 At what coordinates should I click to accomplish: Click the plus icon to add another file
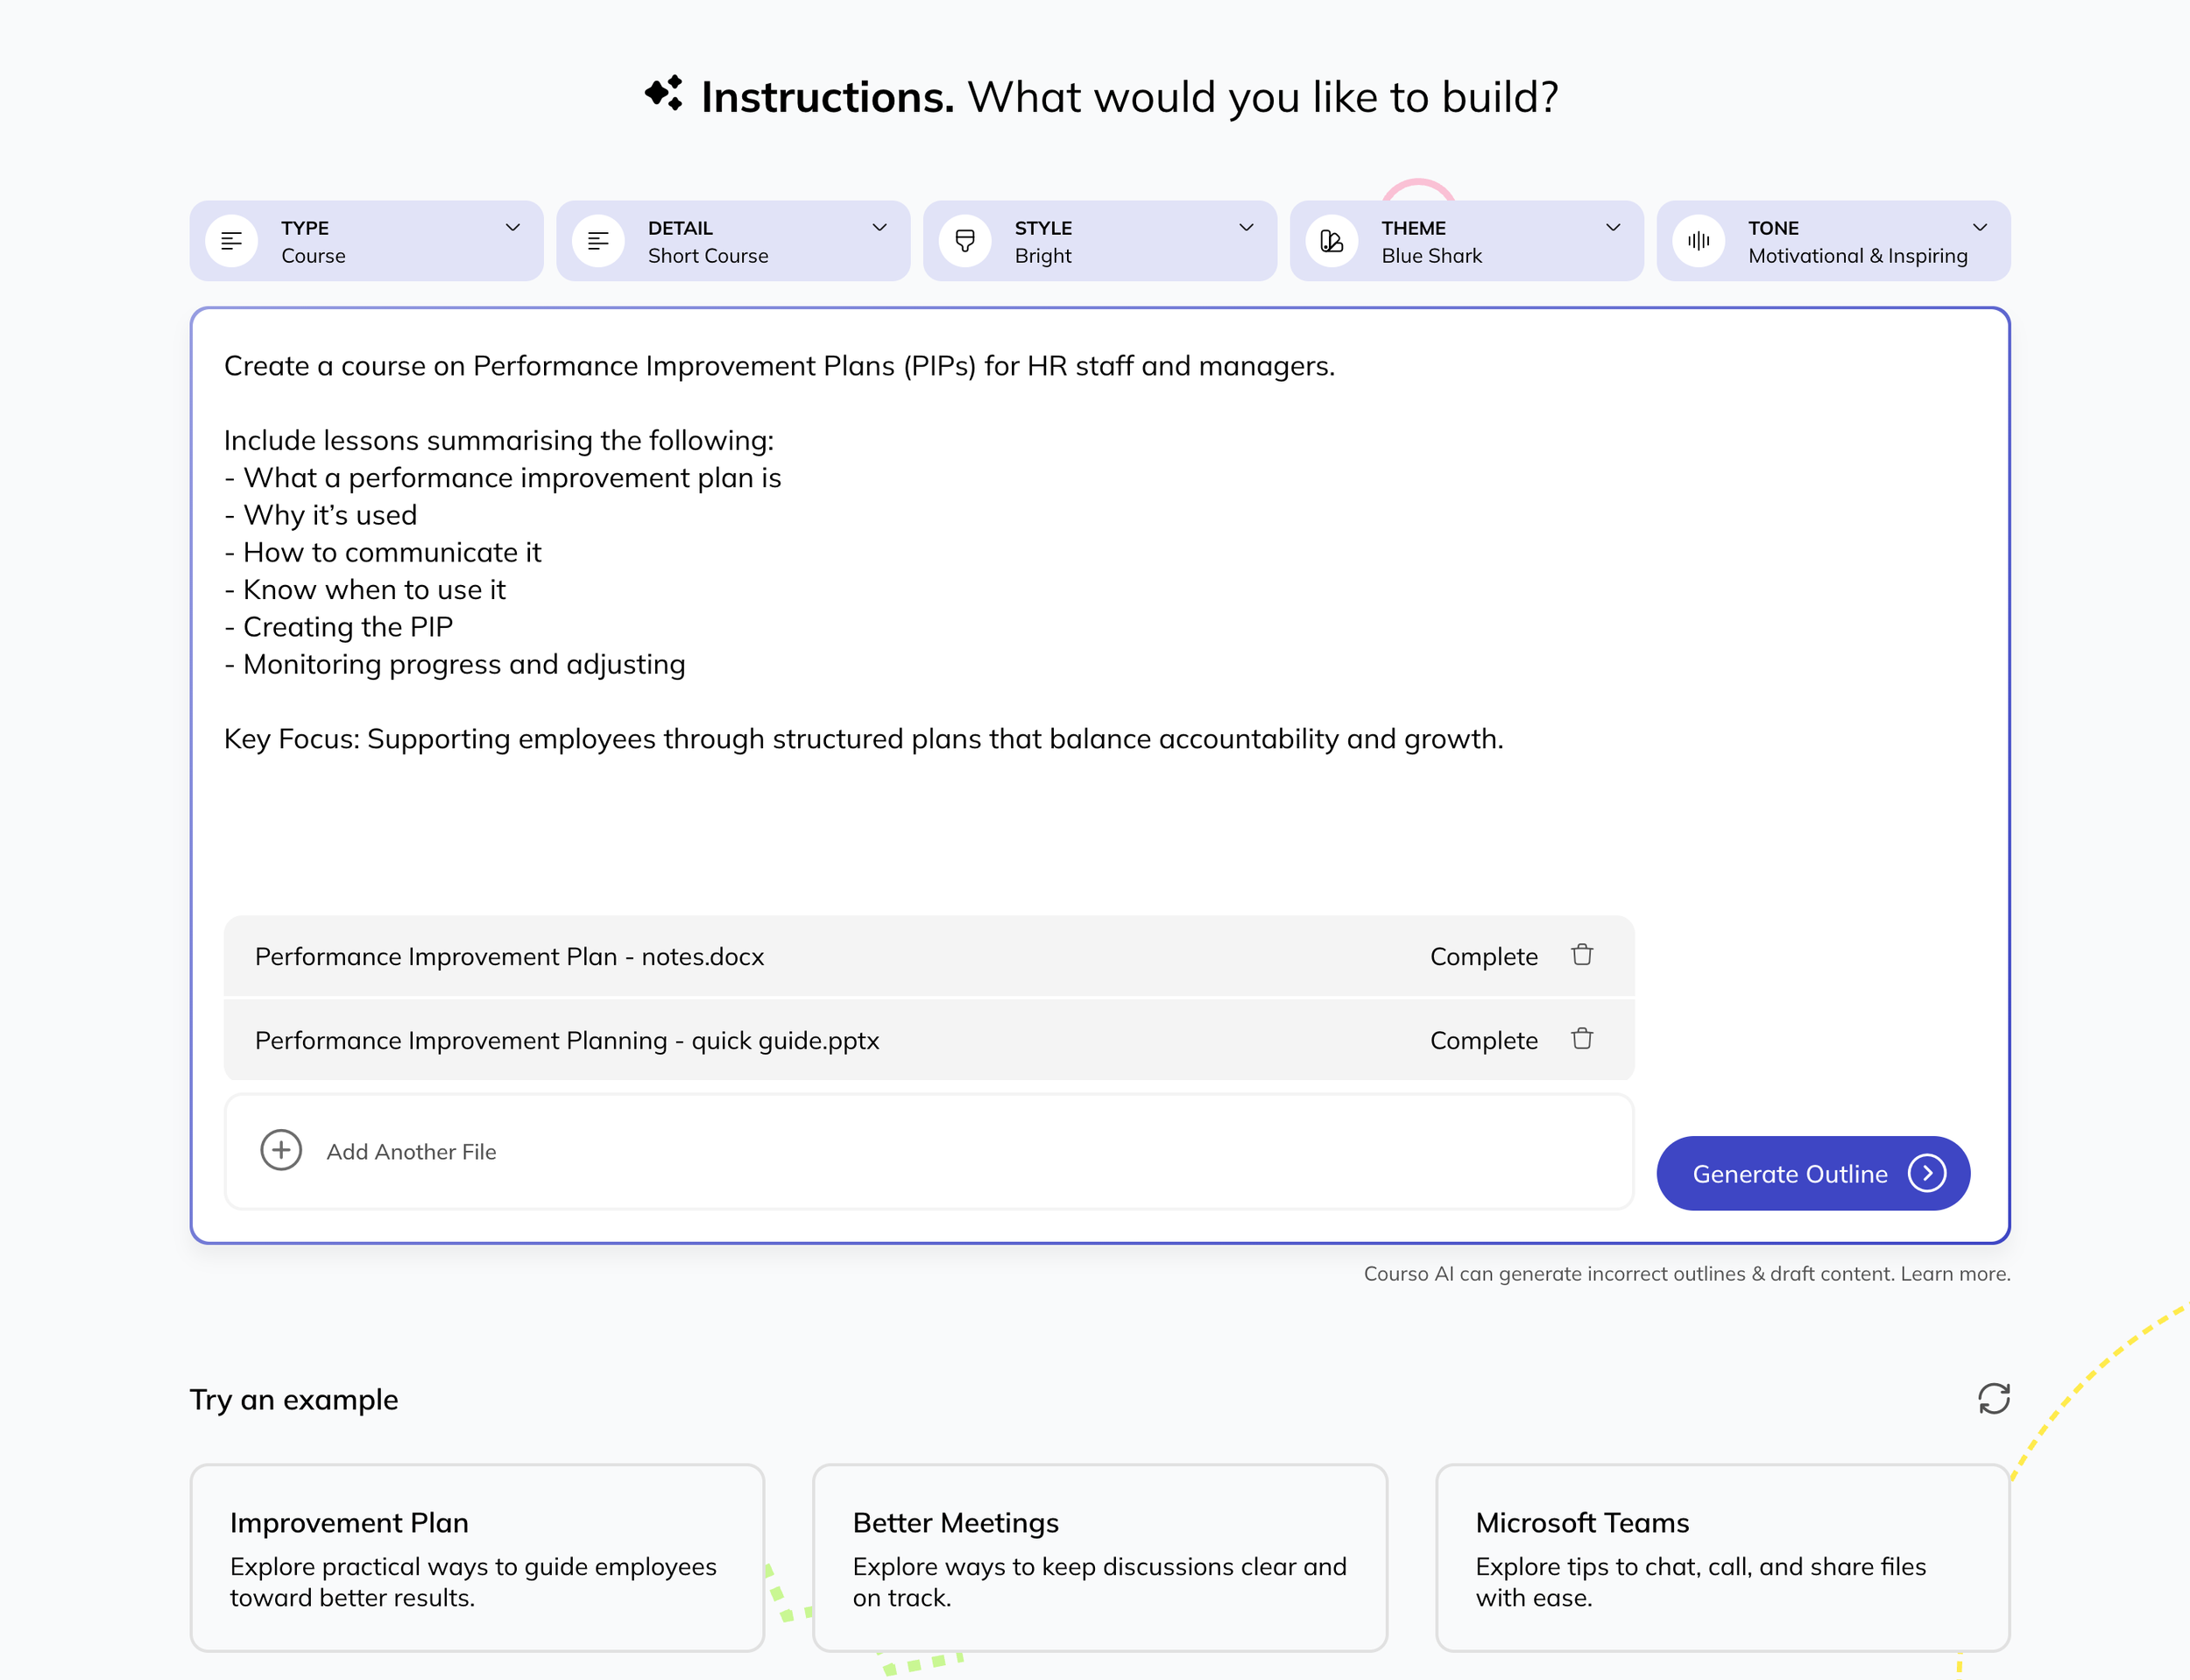281,1151
